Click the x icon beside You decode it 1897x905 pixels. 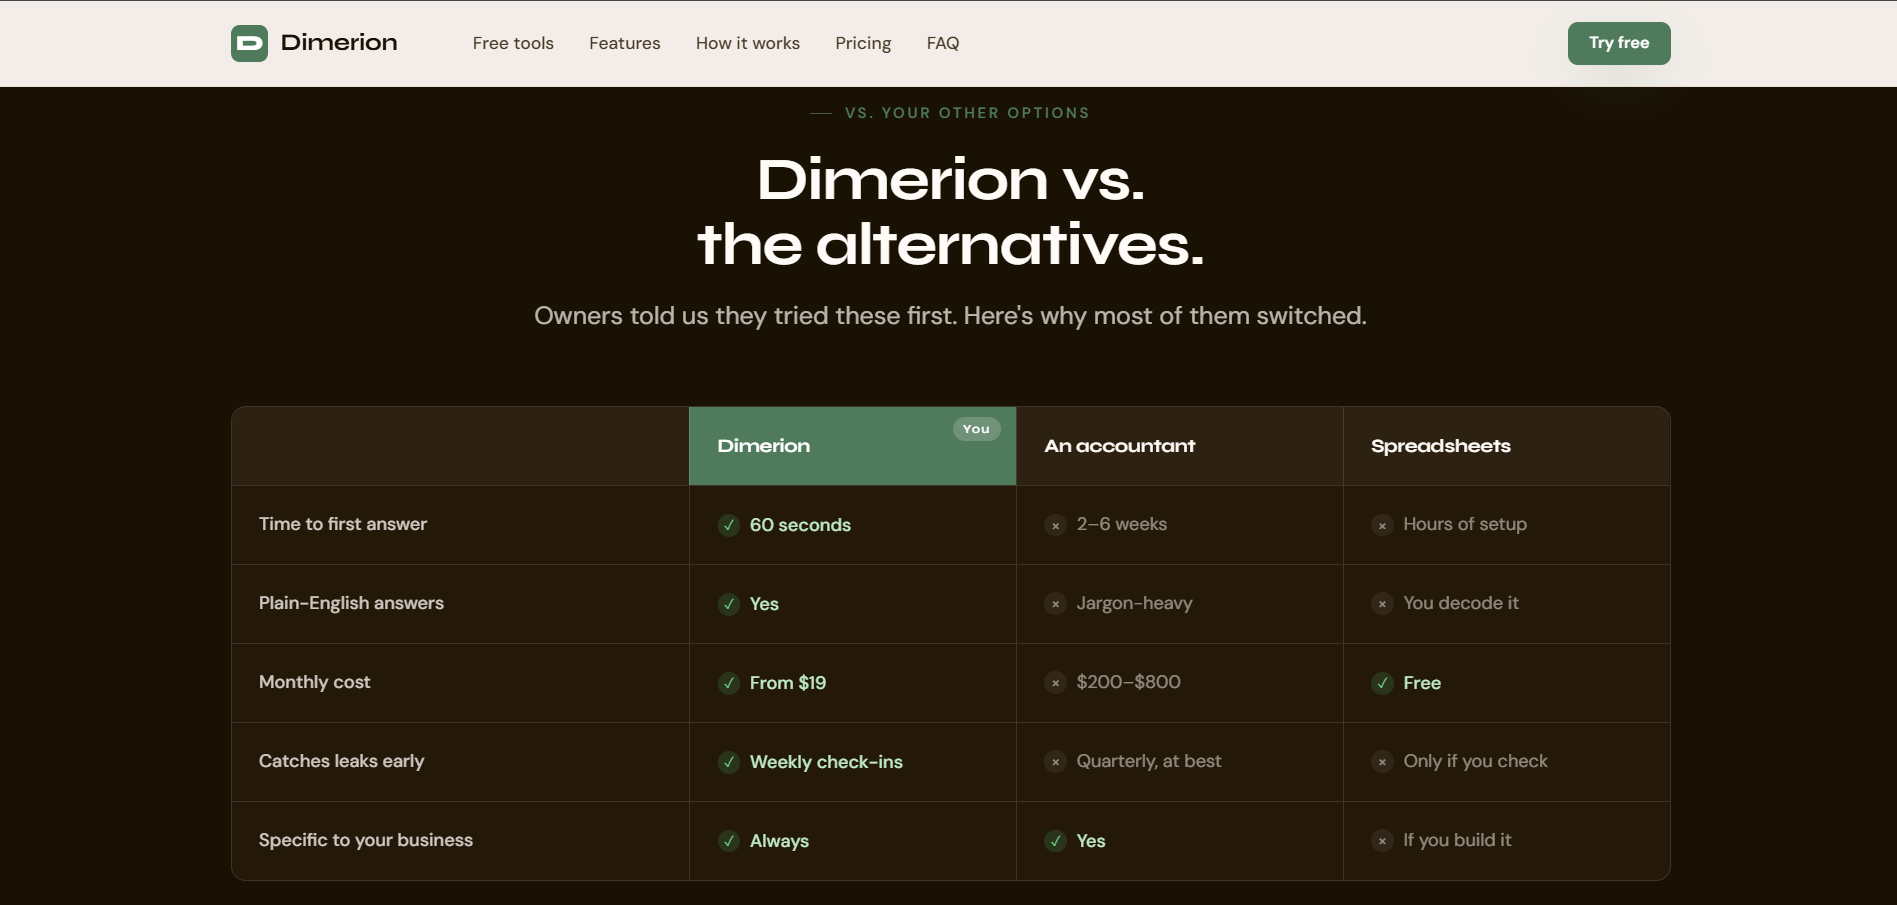coord(1382,604)
